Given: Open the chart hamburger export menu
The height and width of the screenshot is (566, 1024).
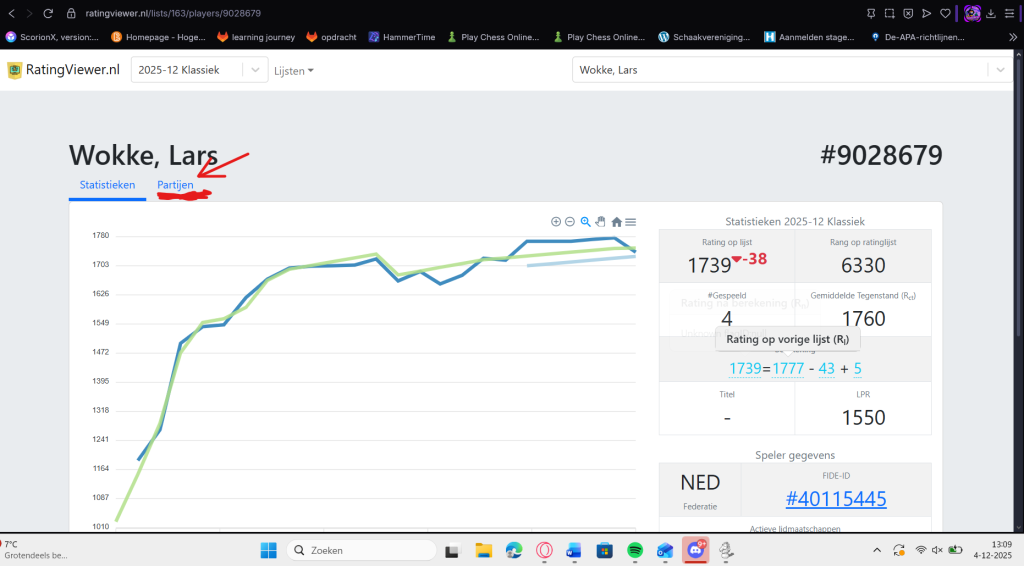Looking at the screenshot, I should click(x=631, y=222).
